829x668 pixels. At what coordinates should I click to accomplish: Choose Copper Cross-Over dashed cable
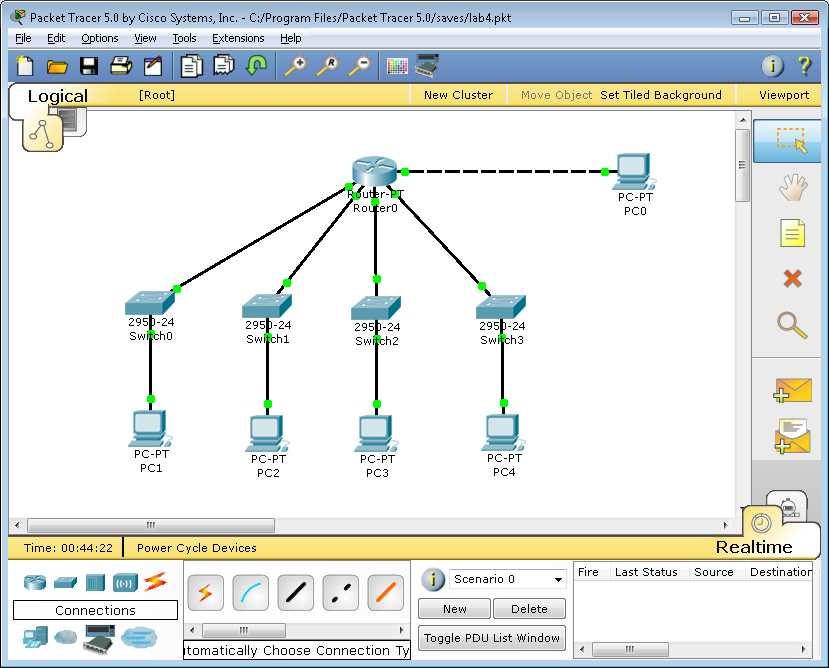[x=340, y=592]
